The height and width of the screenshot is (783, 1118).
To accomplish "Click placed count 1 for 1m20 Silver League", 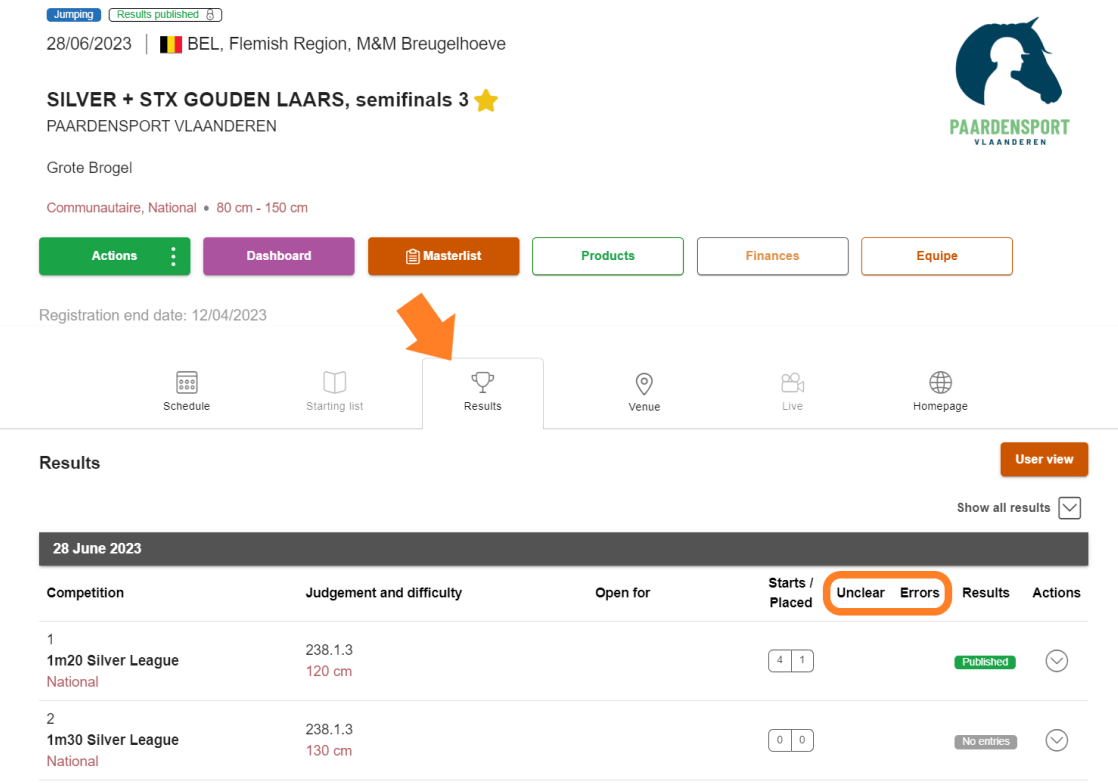I will (x=802, y=660).
